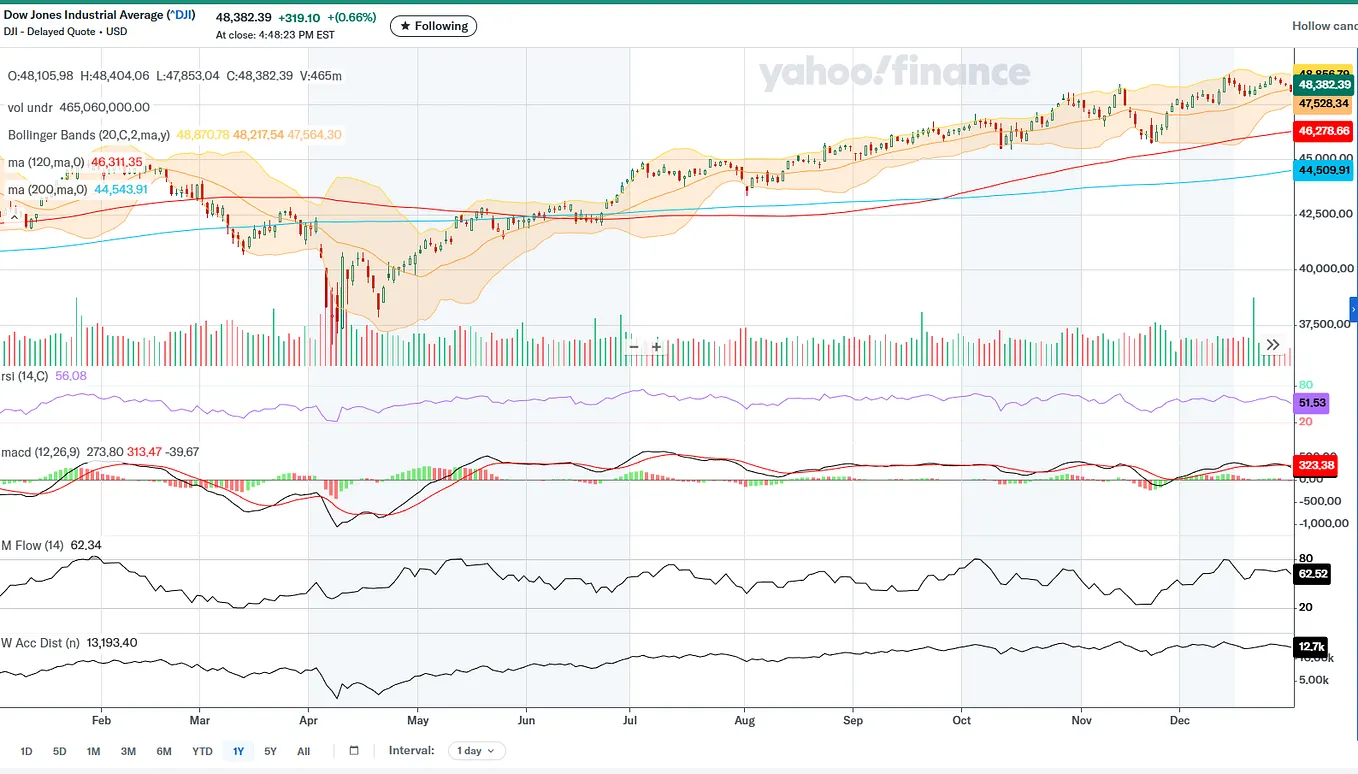Select the 5D range tab
The image size is (1358, 774).
(59, 751)
